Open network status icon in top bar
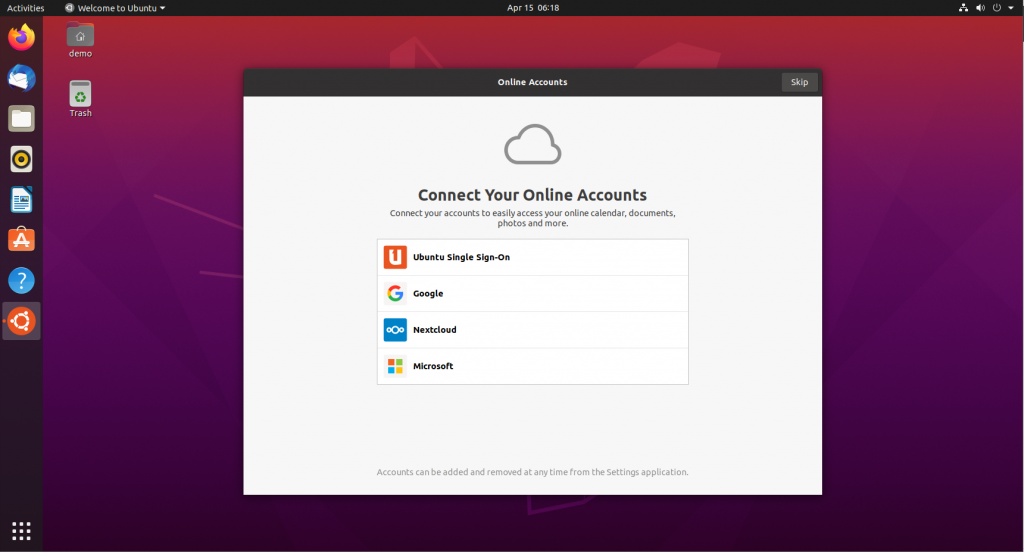1024x552 pixels. click(x=963, y=8)
